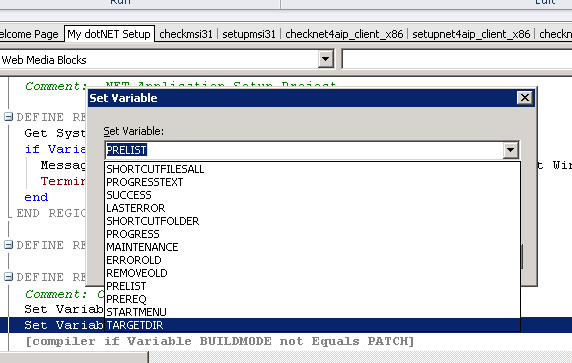The width and height of the screenshot is (572, 363).
Task: Click the blue 'if Variable' script line
Action: [55, 149]
